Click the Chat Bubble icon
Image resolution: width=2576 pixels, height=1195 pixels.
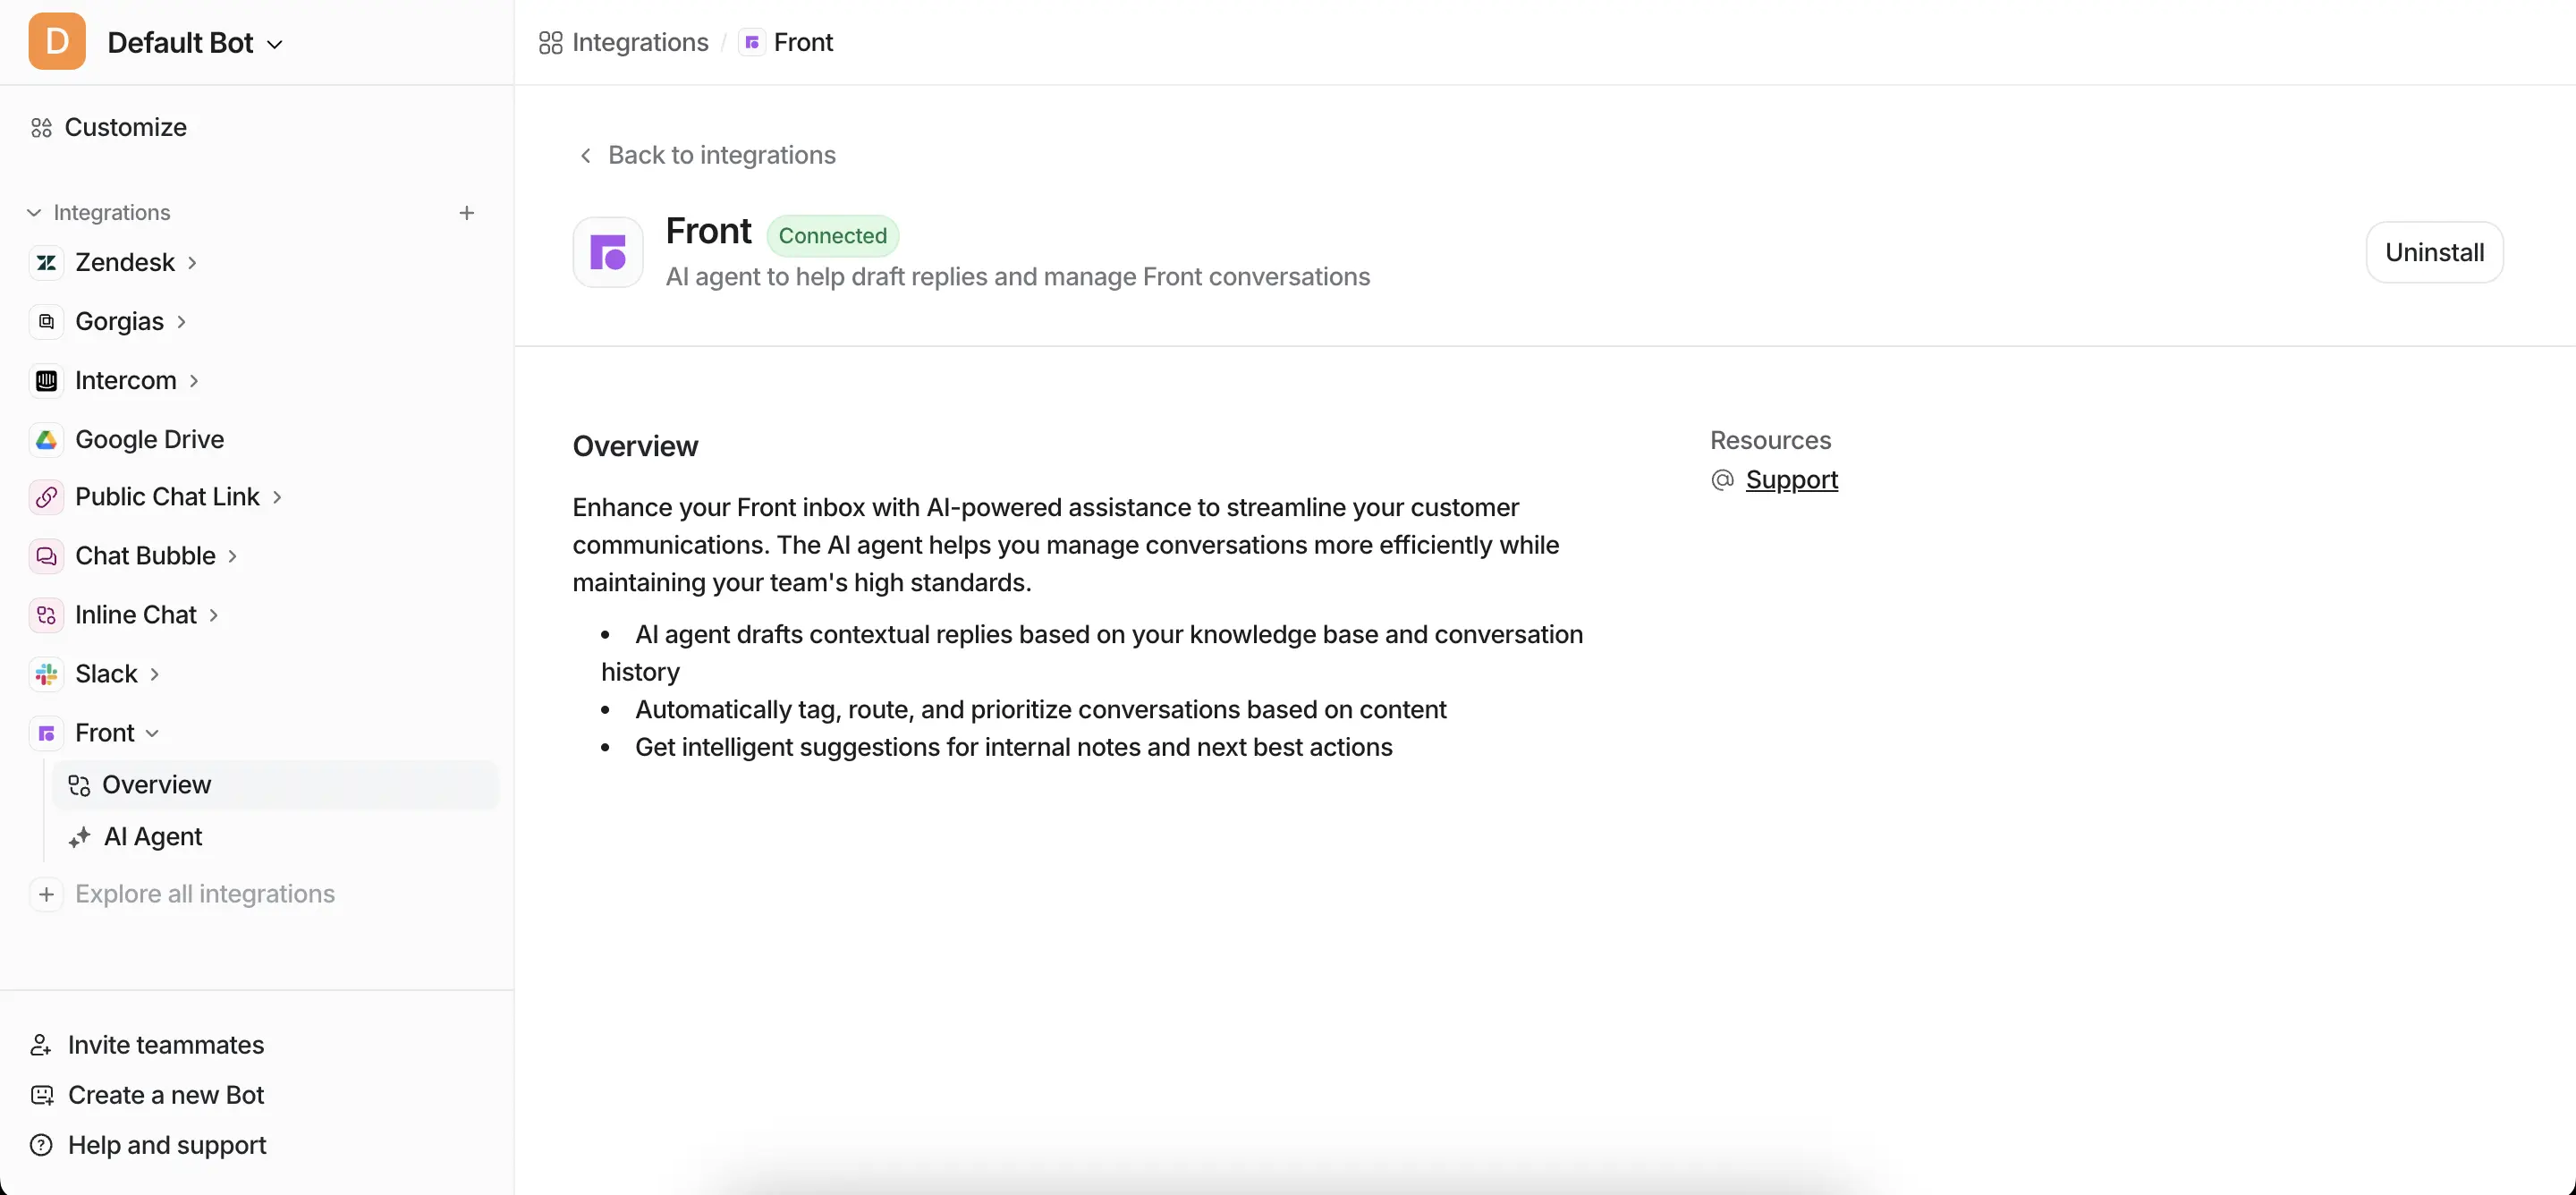point(46,556)
